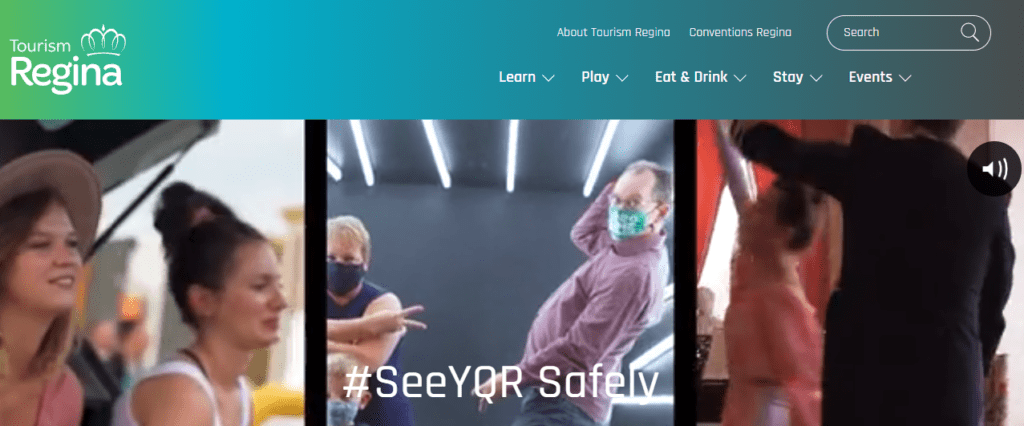Click the magnifying glass search icon

[x=969, y=32]
